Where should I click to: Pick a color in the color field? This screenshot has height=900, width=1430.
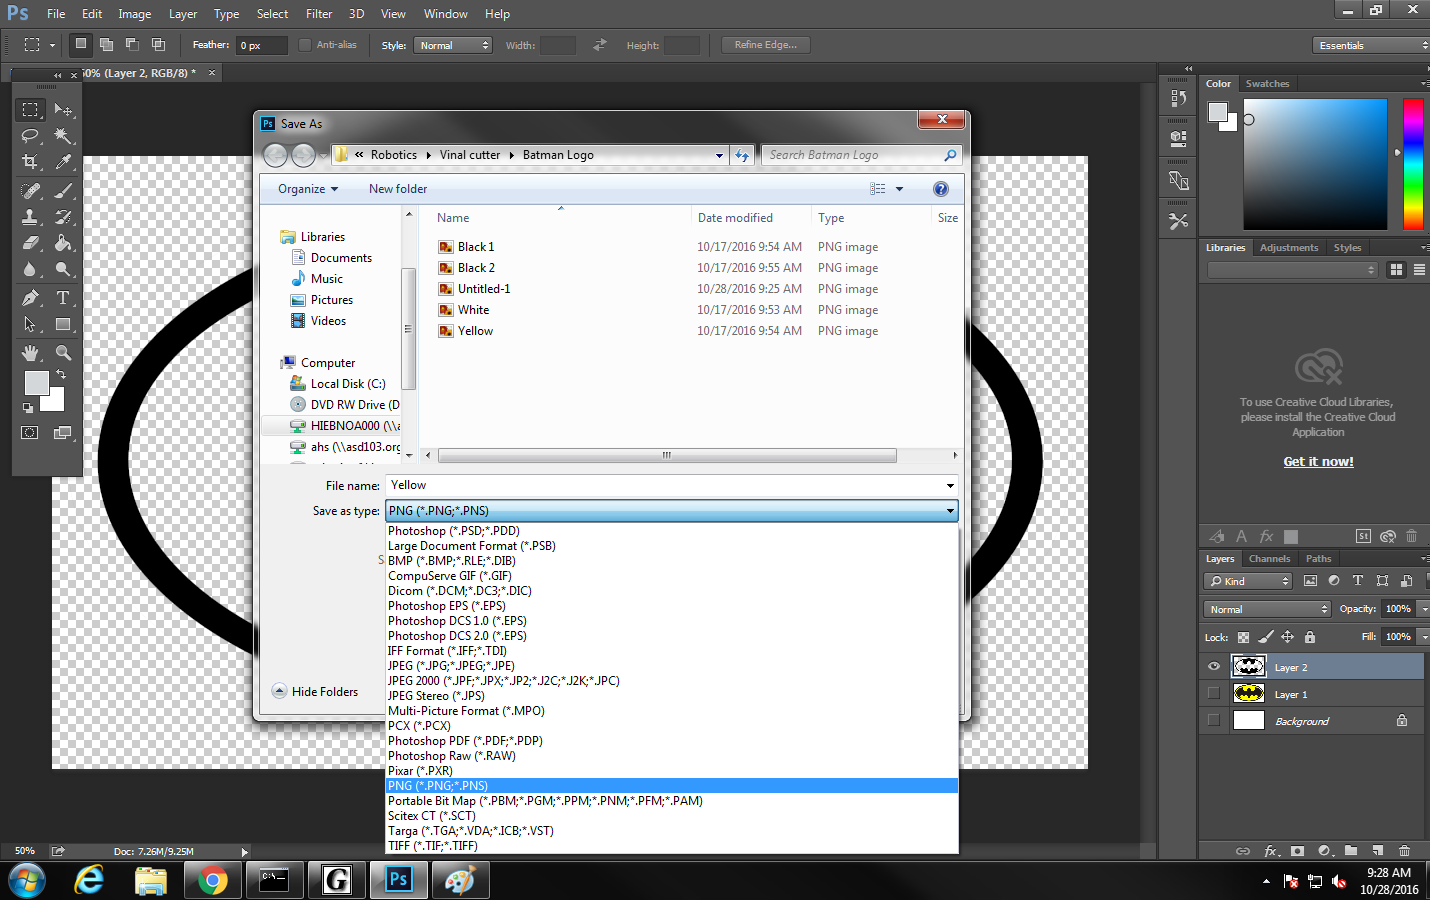click(x=1315, y=164)
